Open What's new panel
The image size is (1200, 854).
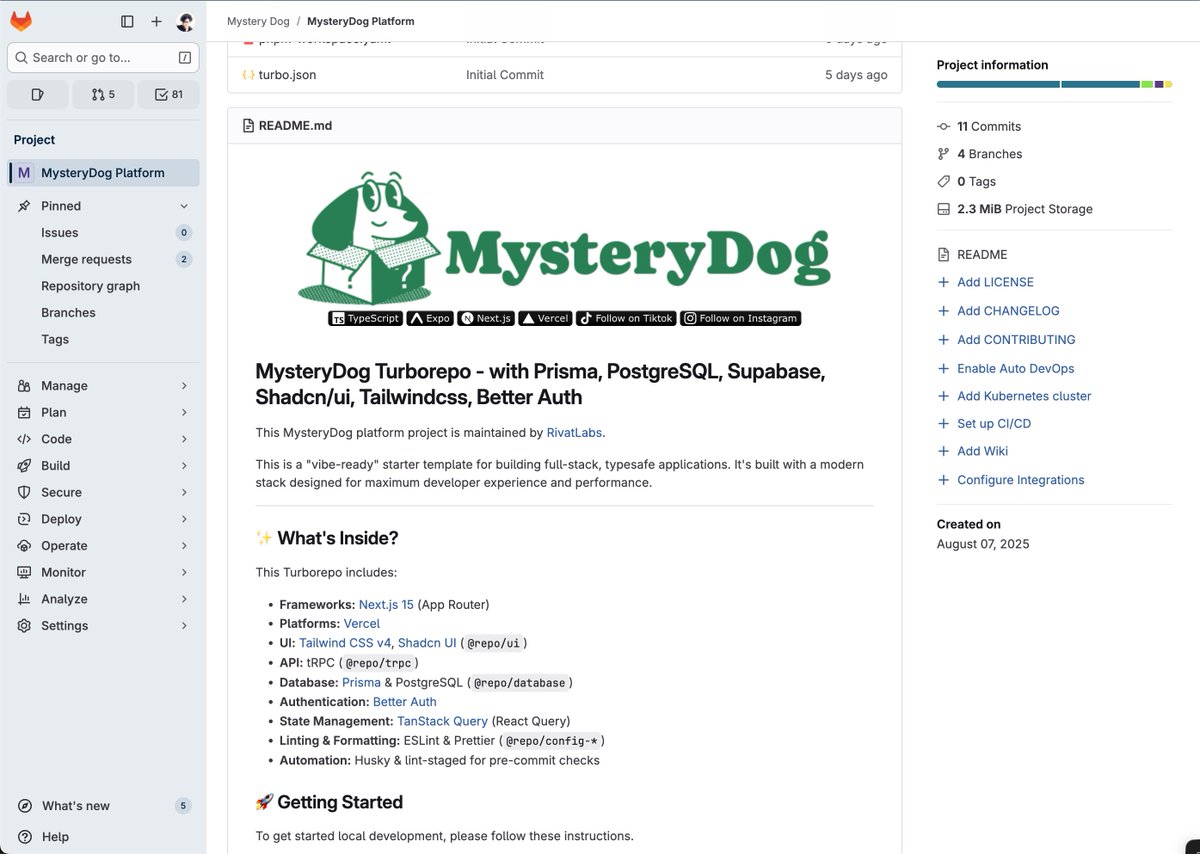point(103,806)
